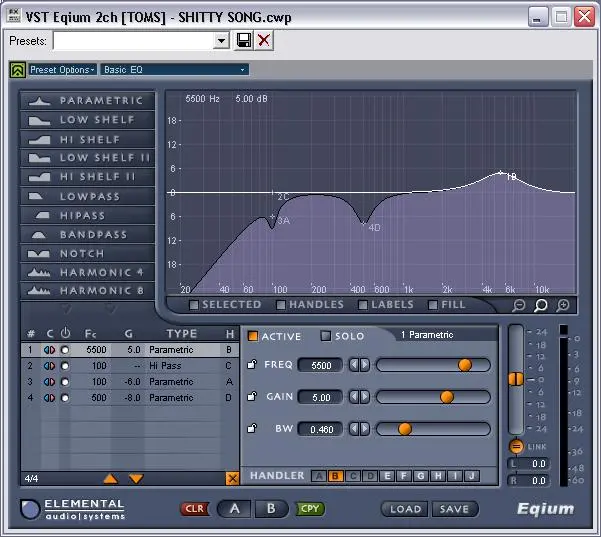Toggle the ACTIVE checkbox

253,336
